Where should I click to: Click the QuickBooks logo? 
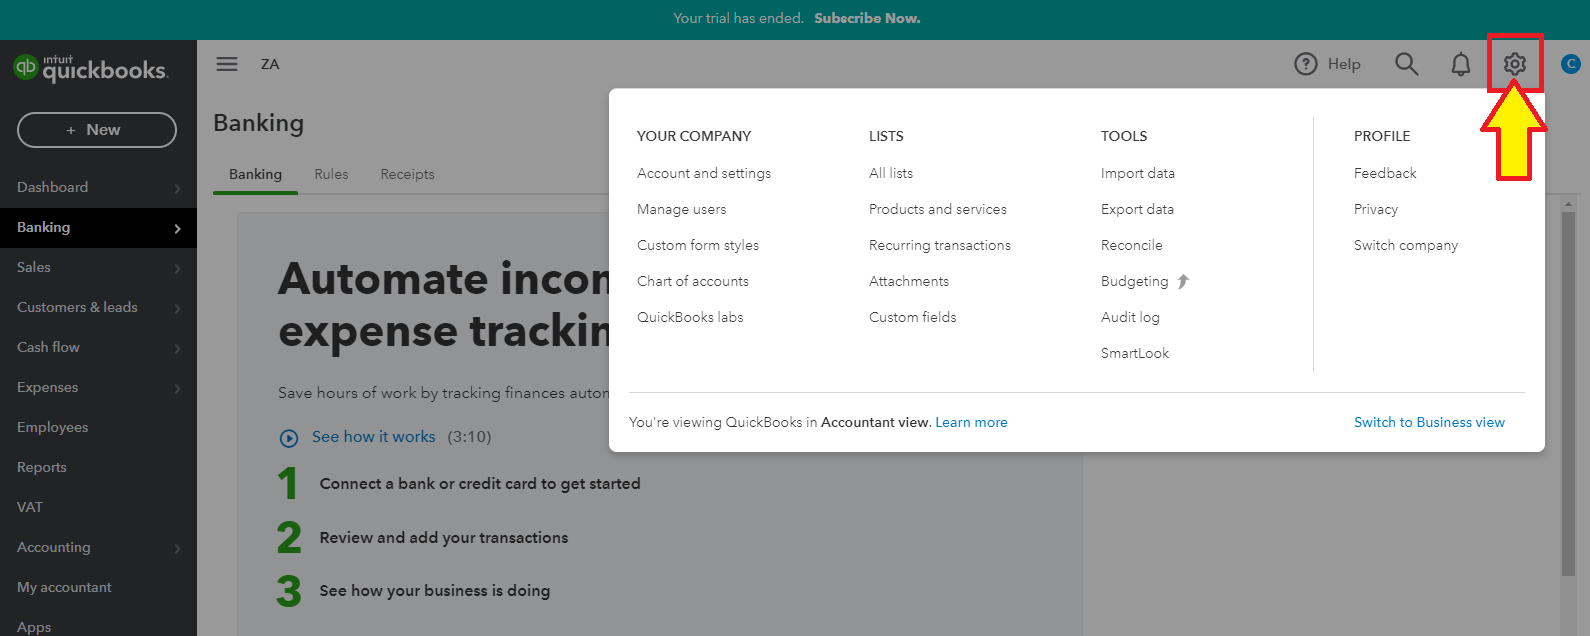click(91, 68)
